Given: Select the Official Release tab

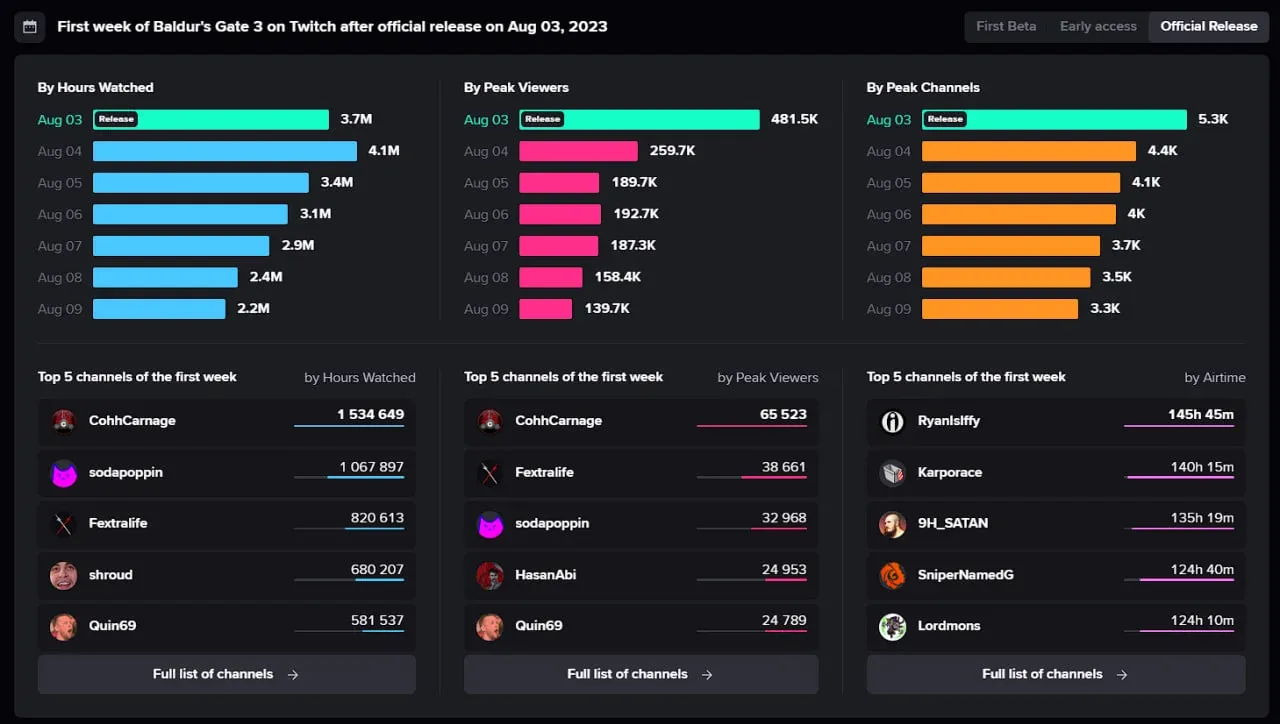Looking at the screenshot, I should [x=1208, y=26].
